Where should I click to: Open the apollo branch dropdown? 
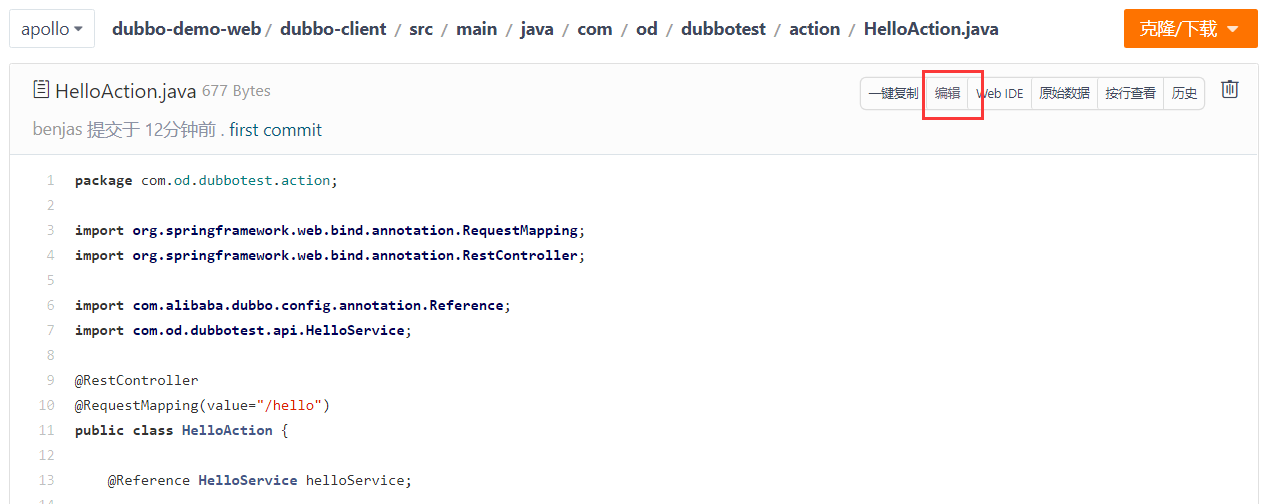(52, 29)
